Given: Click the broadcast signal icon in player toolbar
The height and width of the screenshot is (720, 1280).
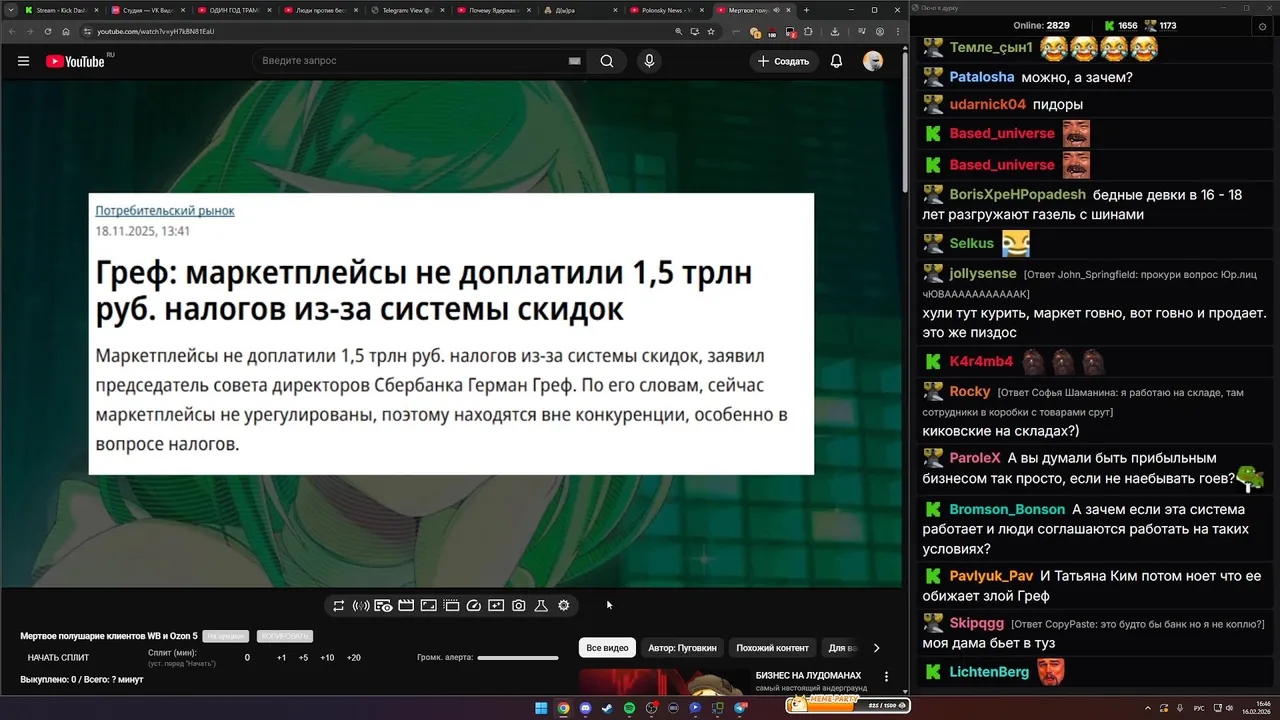Looking at the screenshot, I should point(361,606).
